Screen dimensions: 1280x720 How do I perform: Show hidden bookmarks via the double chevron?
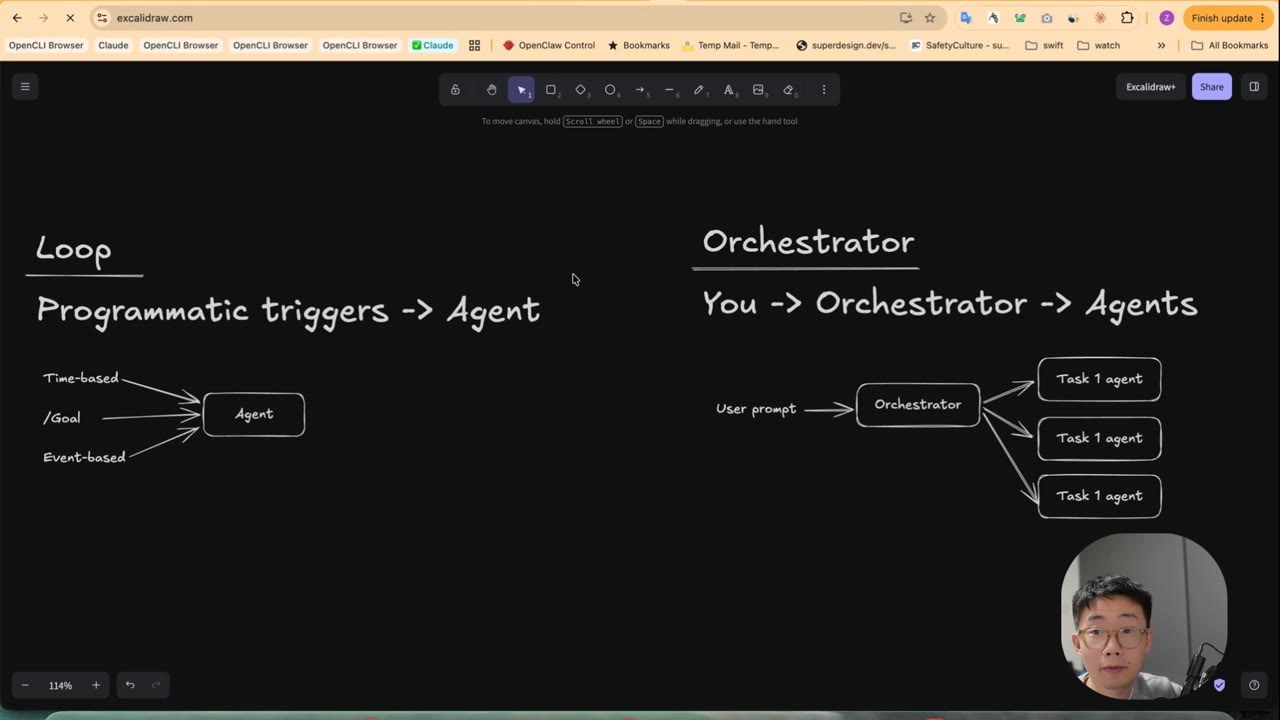coord(1161,45)
